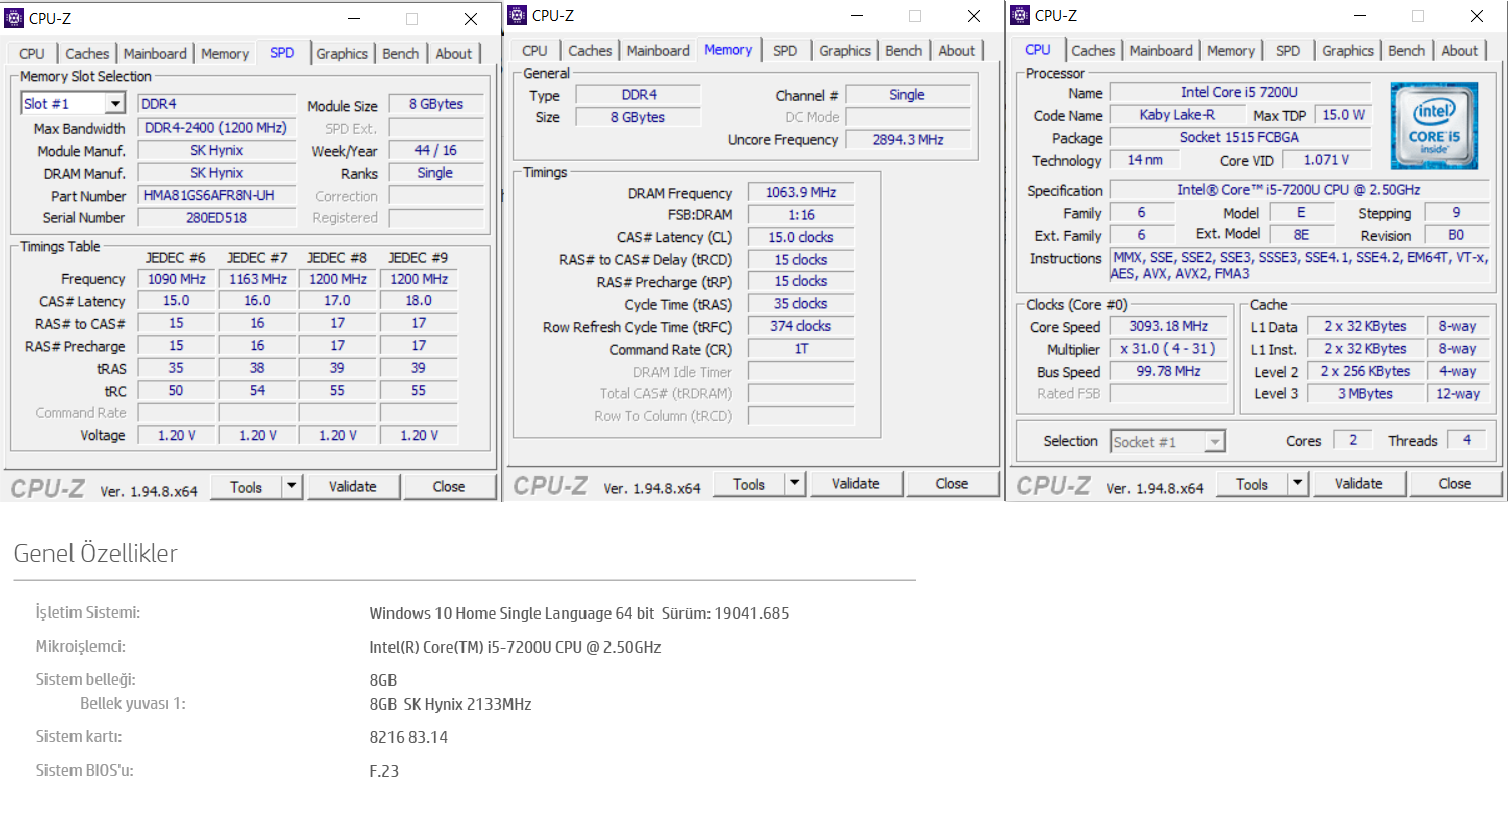Image resolution: width=1512 pixels, height=828 pixels.
Task: Click the Week/Year value 44 / 16
Action: coord(436,150)
